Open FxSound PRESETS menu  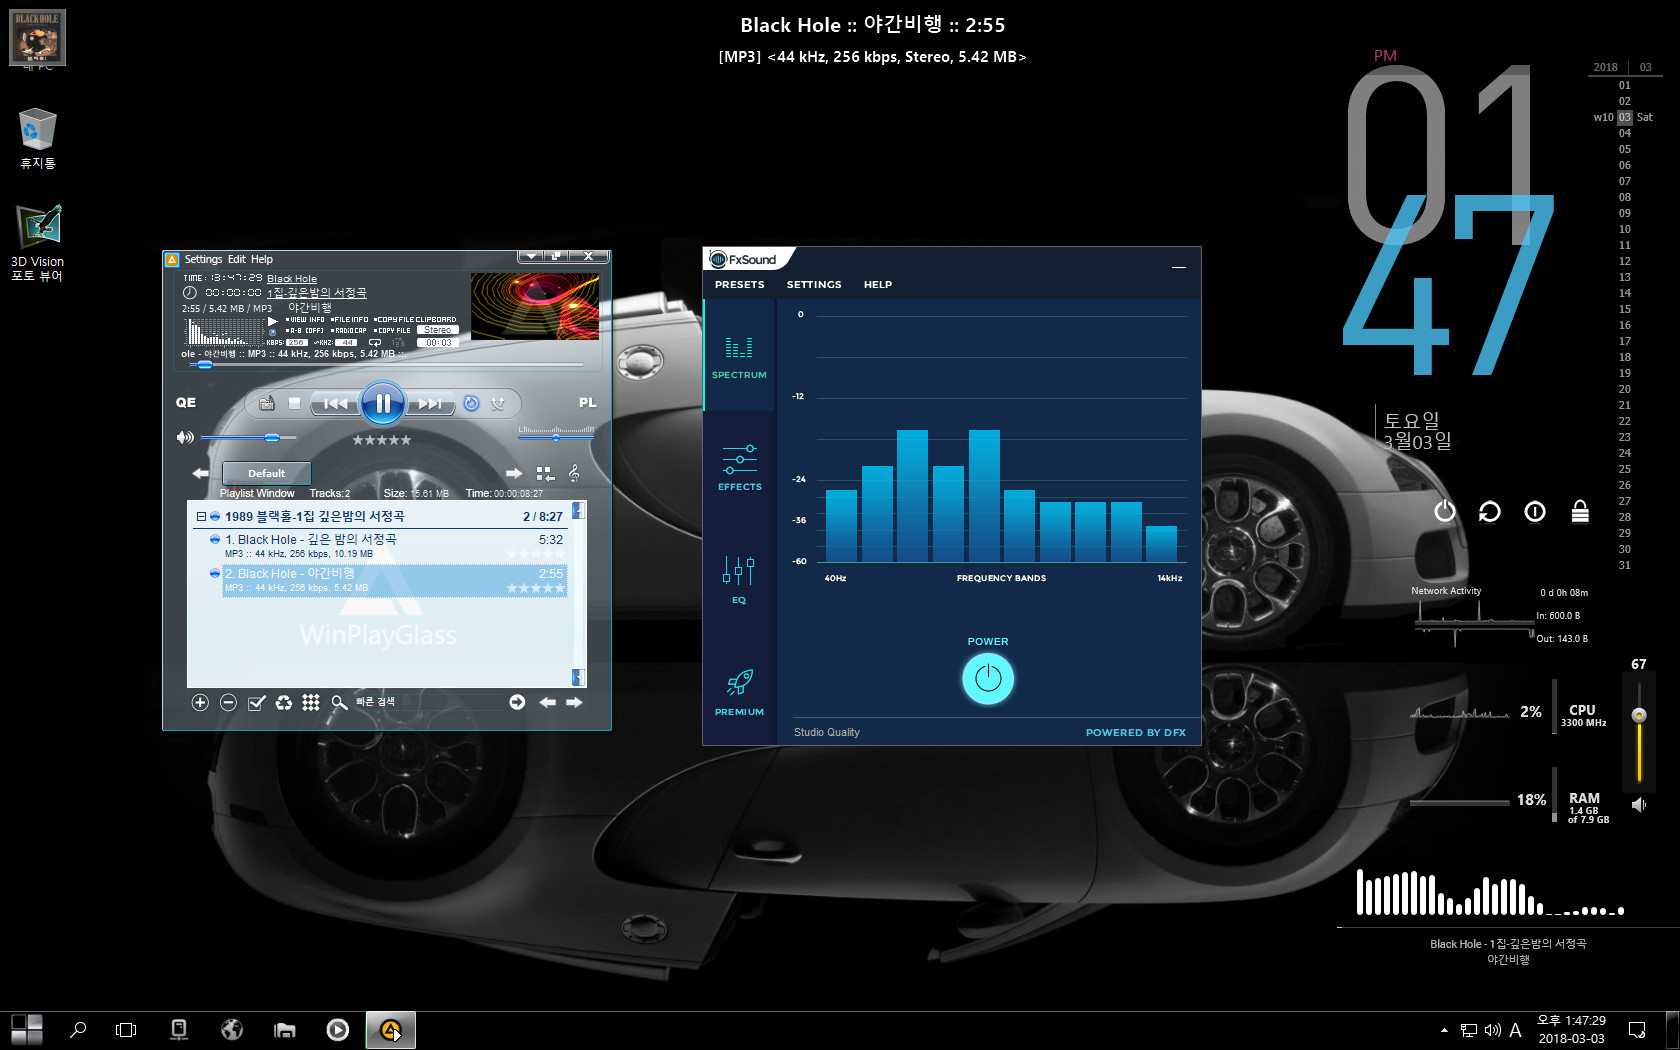coord(739,285)
